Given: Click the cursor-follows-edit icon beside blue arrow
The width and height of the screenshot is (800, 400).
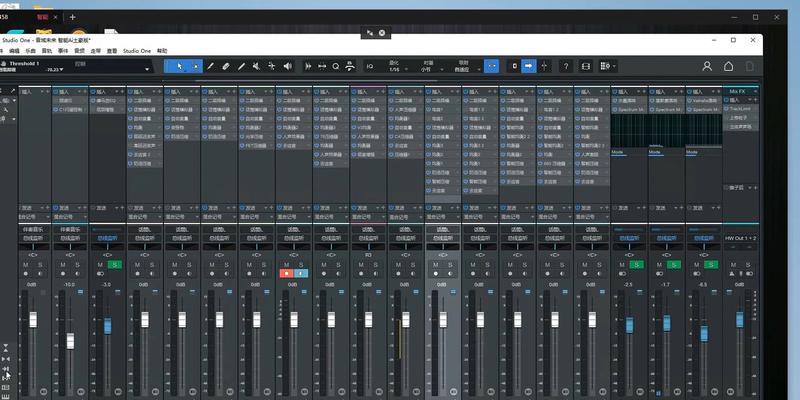Looking at the screenshot, I should [544, 66].
